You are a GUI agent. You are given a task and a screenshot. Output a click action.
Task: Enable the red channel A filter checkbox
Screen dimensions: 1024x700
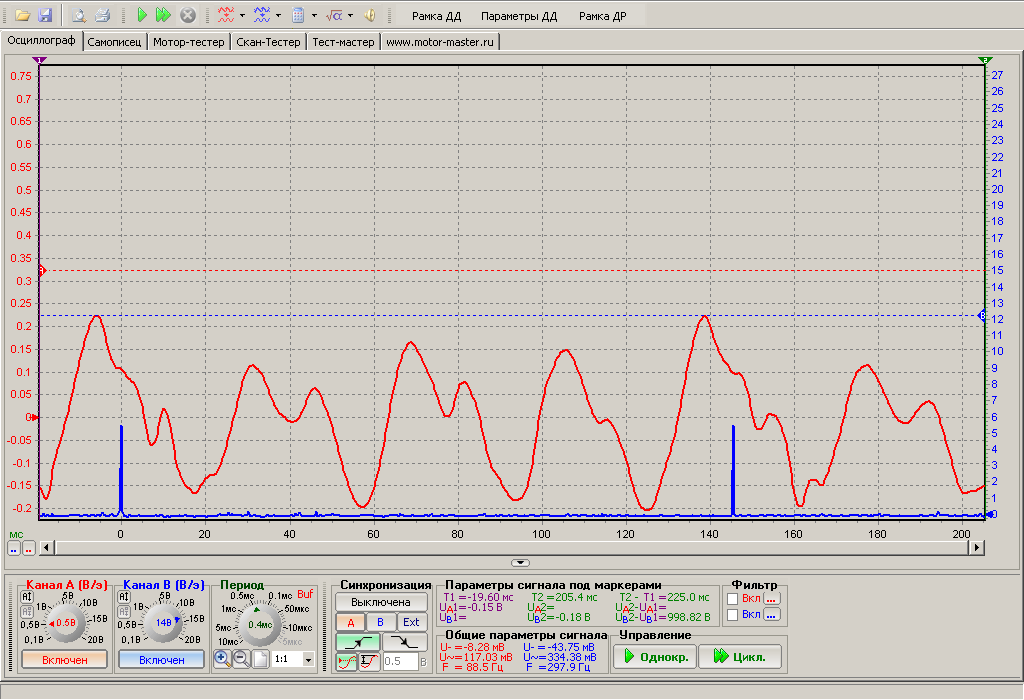[x=733, y=599]
